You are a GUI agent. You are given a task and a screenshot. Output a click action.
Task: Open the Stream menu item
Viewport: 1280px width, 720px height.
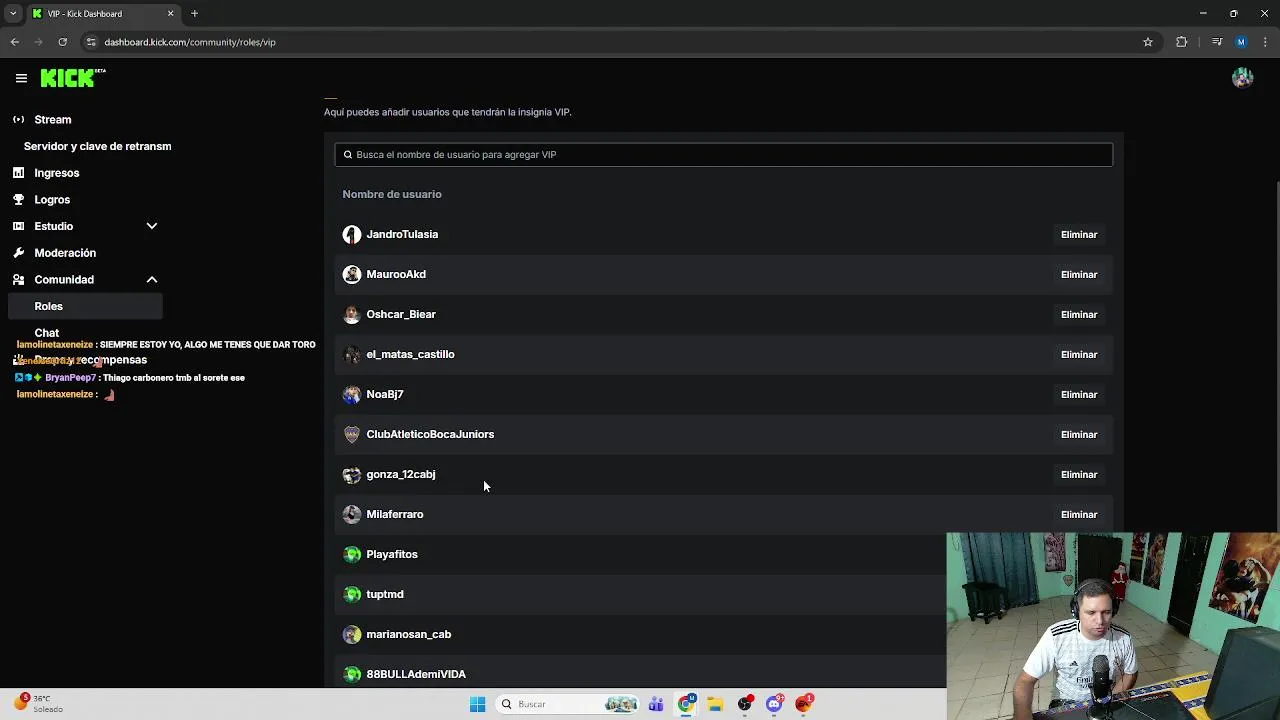coord(53,120)
